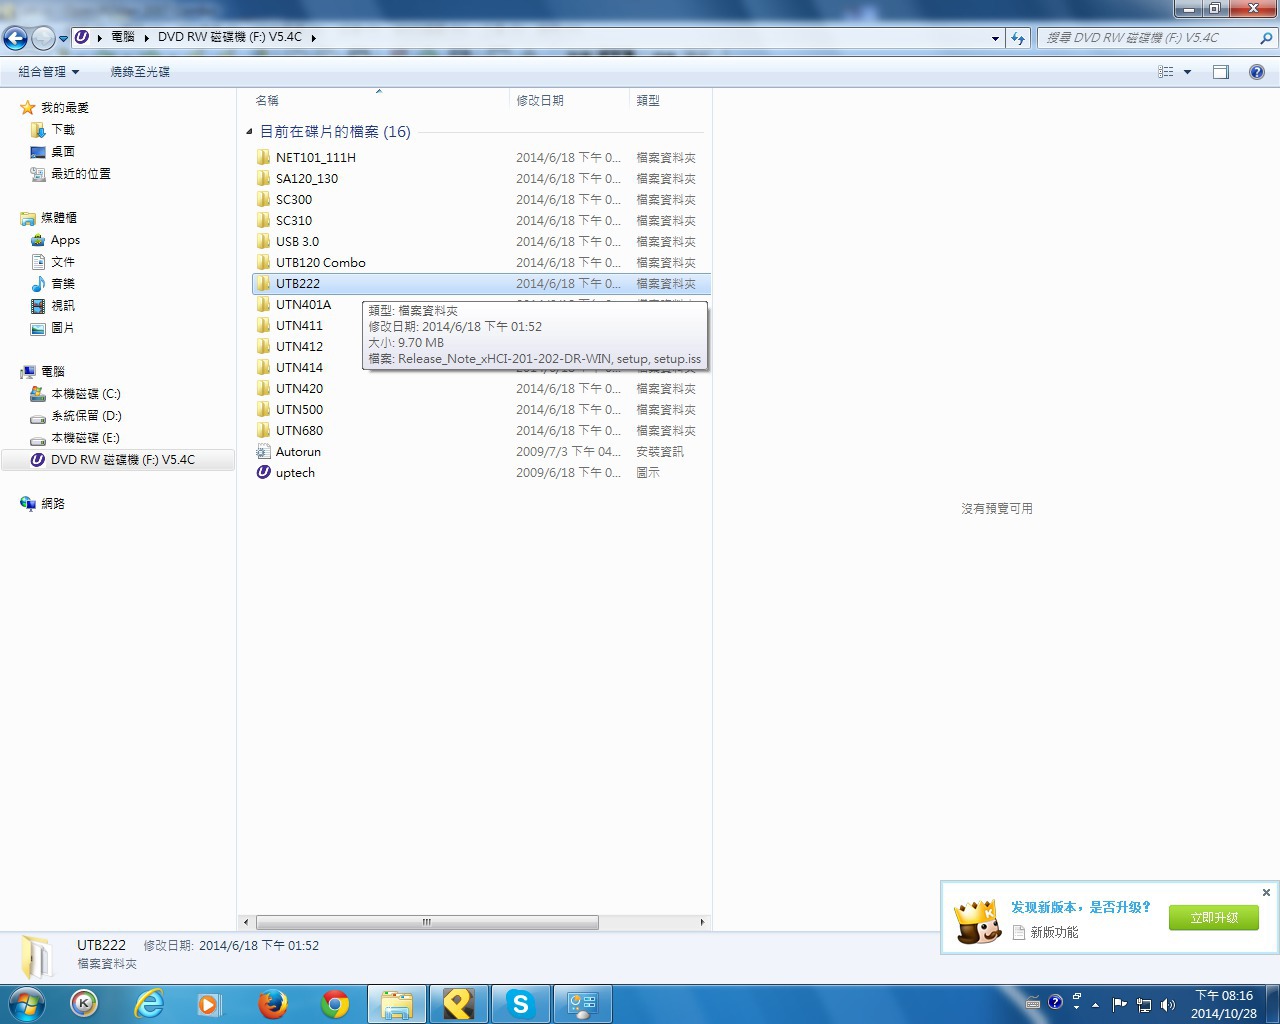Select the UTN401A folder
The image size is (1280, 1024).
point(303,304)
